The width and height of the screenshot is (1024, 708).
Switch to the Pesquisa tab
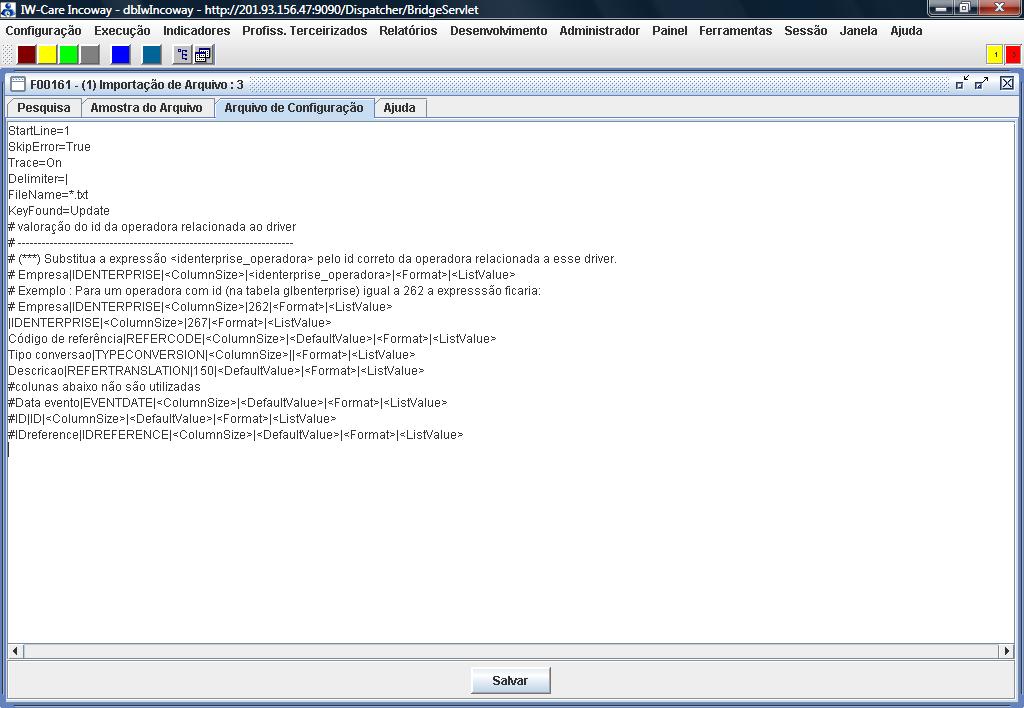point(44,108)
